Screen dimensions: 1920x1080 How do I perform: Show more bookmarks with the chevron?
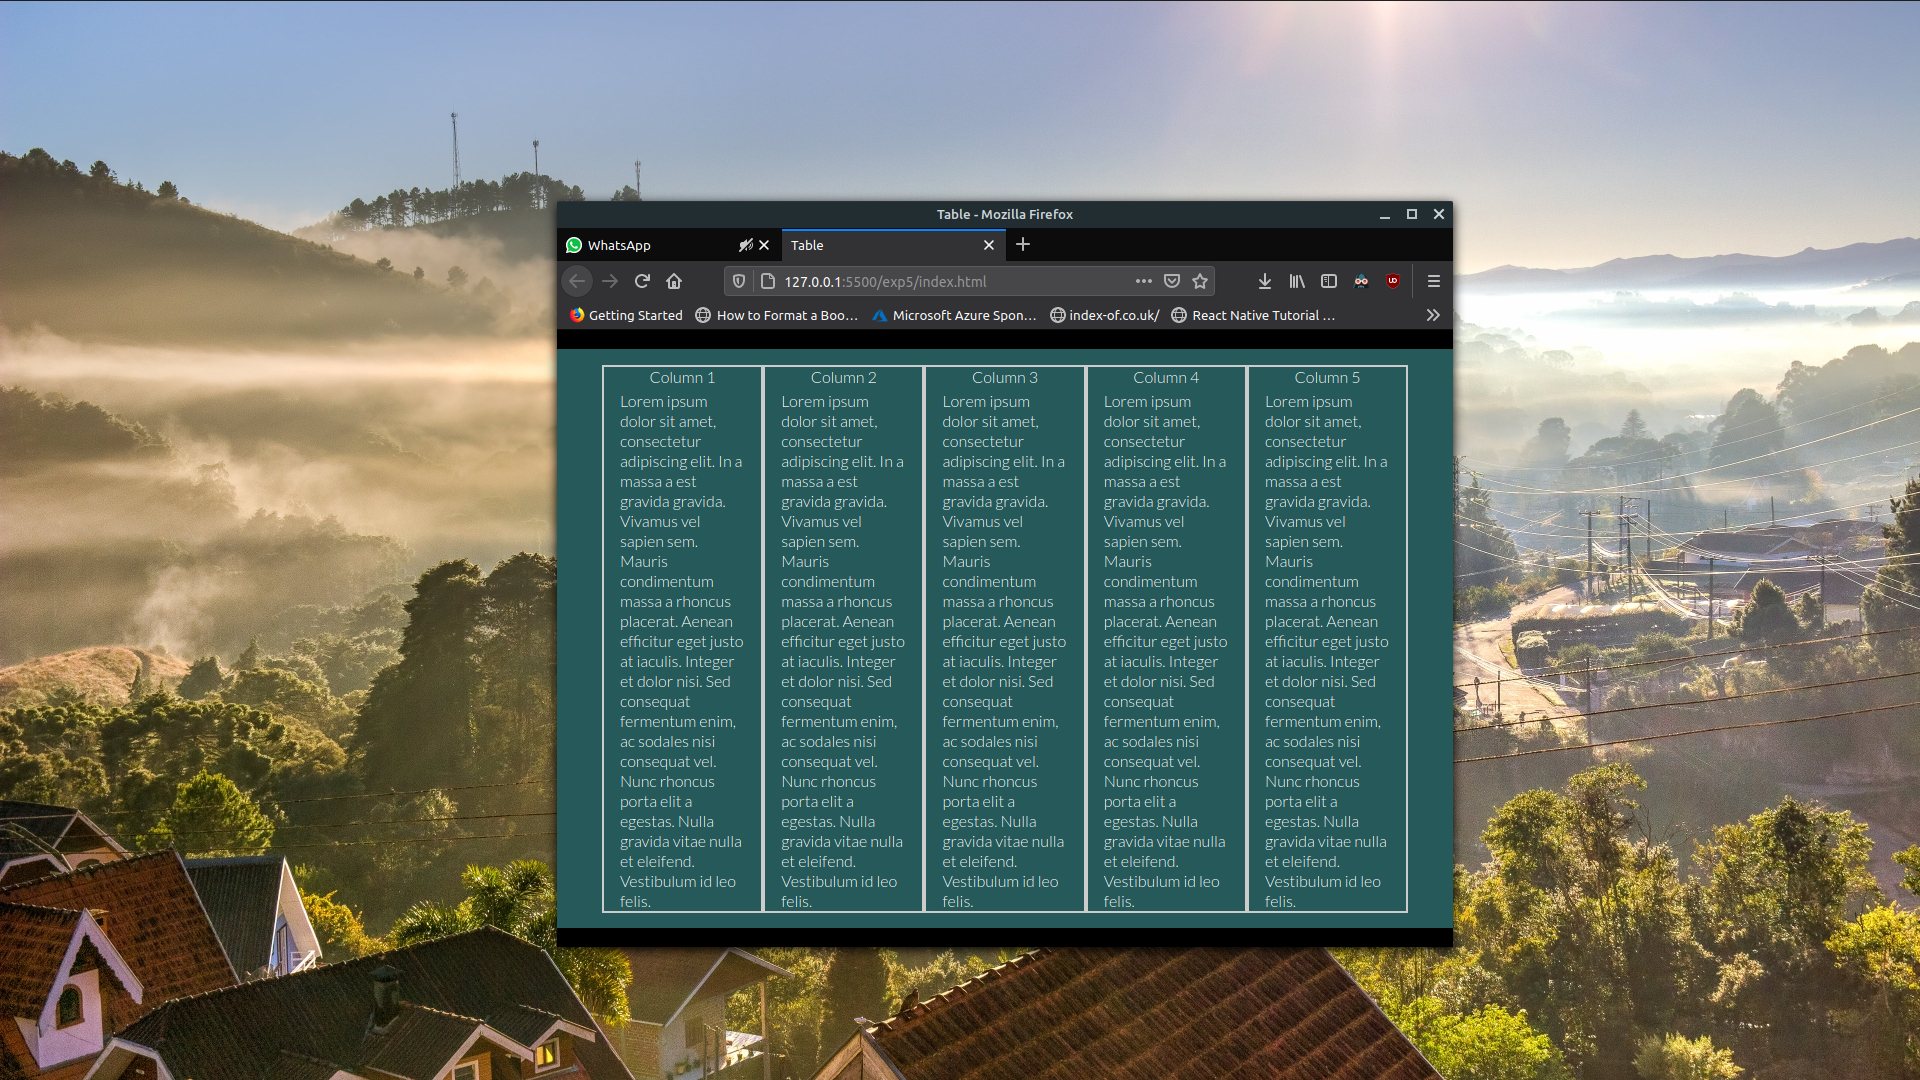tap(1433, 315)
